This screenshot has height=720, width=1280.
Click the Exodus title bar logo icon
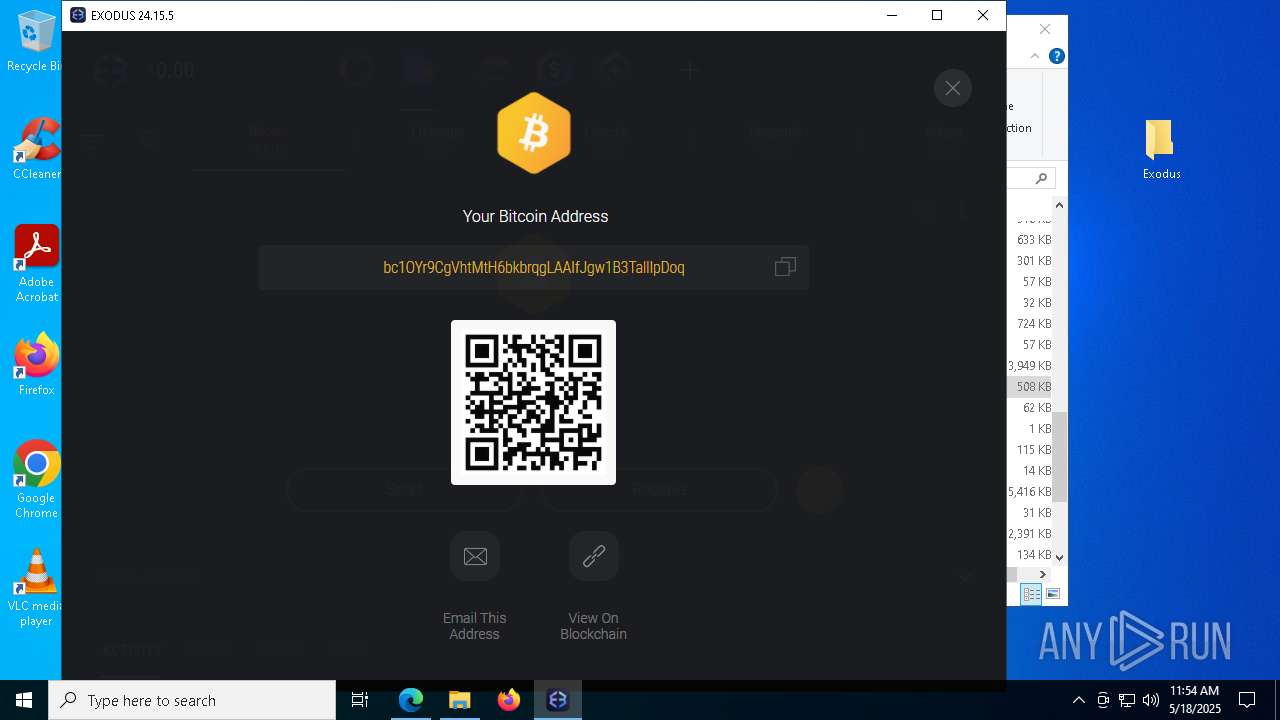(x=78, y=15)
